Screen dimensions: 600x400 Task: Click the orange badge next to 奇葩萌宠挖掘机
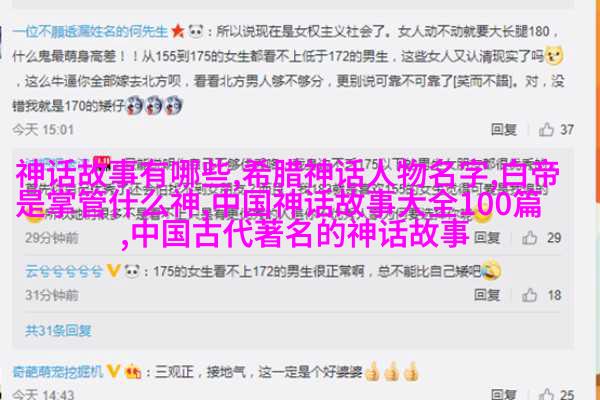click(x=133, y=371)
